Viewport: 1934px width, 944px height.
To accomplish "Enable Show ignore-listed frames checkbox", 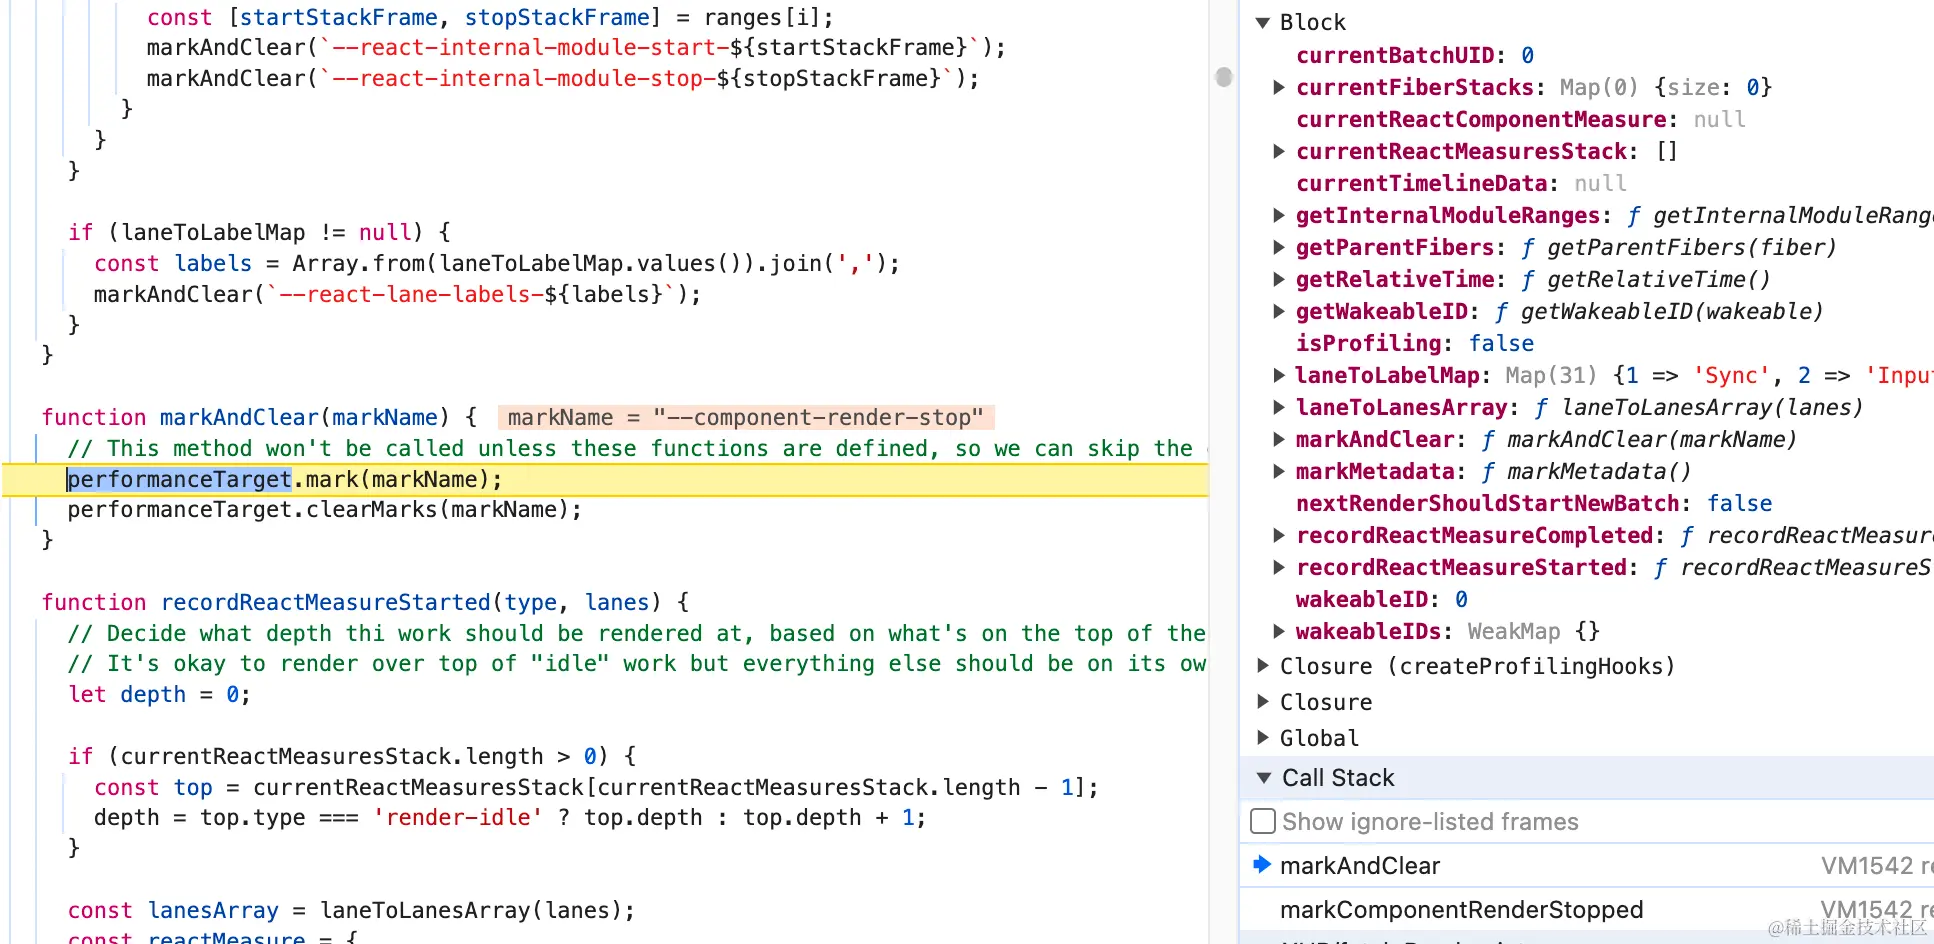I will click(x=1263, y=821).
